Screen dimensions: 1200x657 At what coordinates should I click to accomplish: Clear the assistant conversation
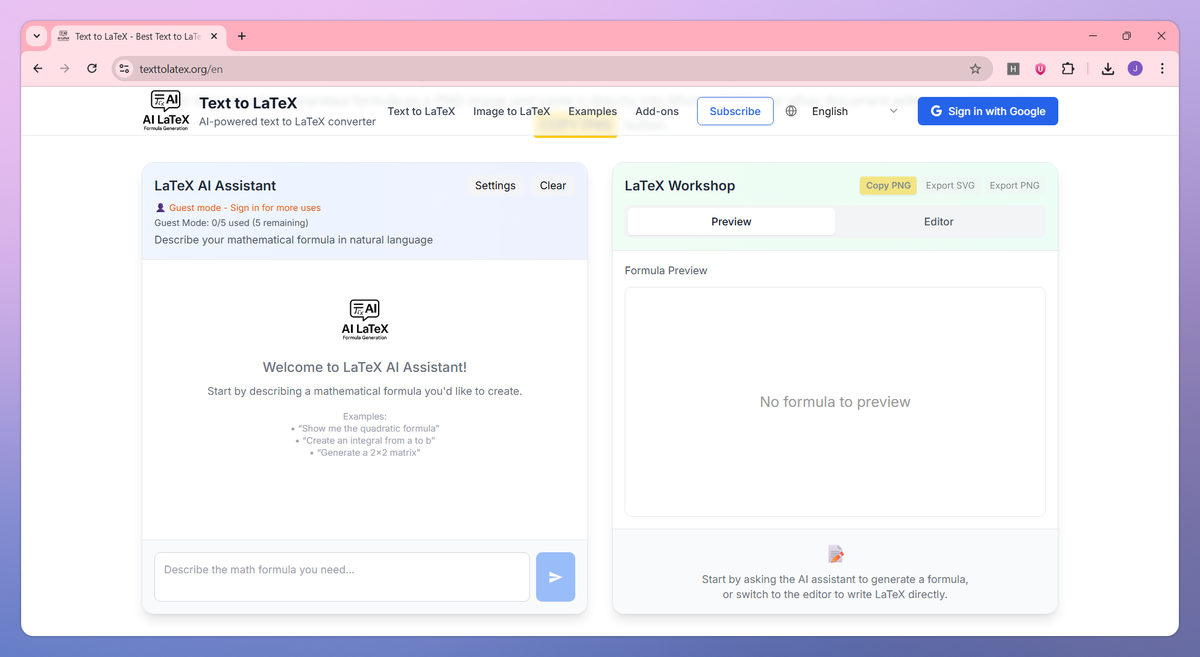point(553,185)
